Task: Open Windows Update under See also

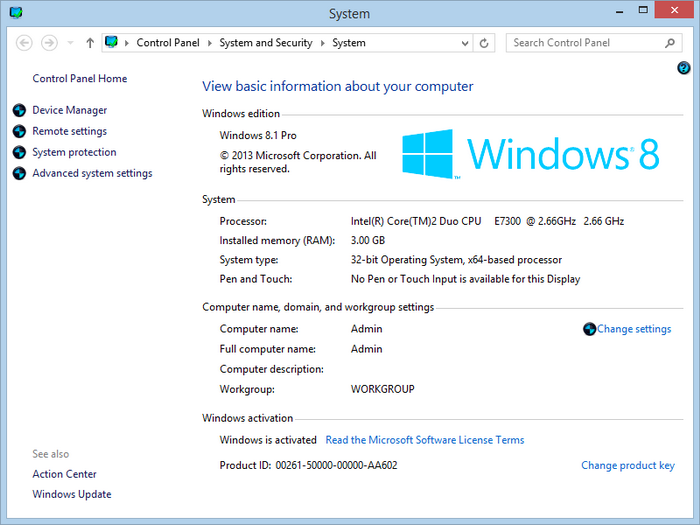Action: pyautogui.click(x=72, y=494)
